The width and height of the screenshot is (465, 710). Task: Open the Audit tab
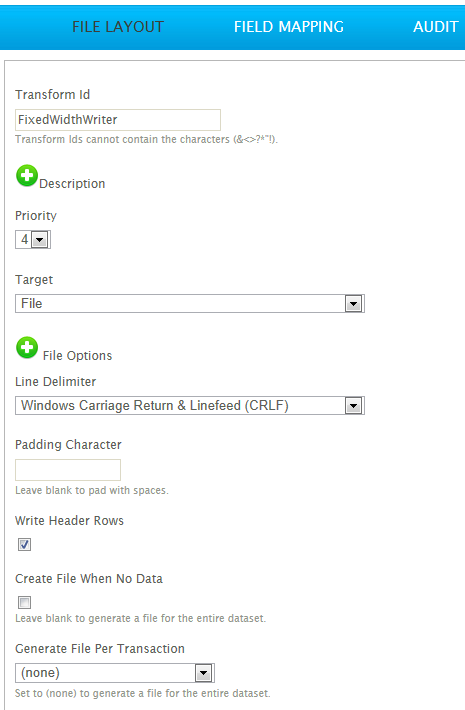(x=436, y=27)
